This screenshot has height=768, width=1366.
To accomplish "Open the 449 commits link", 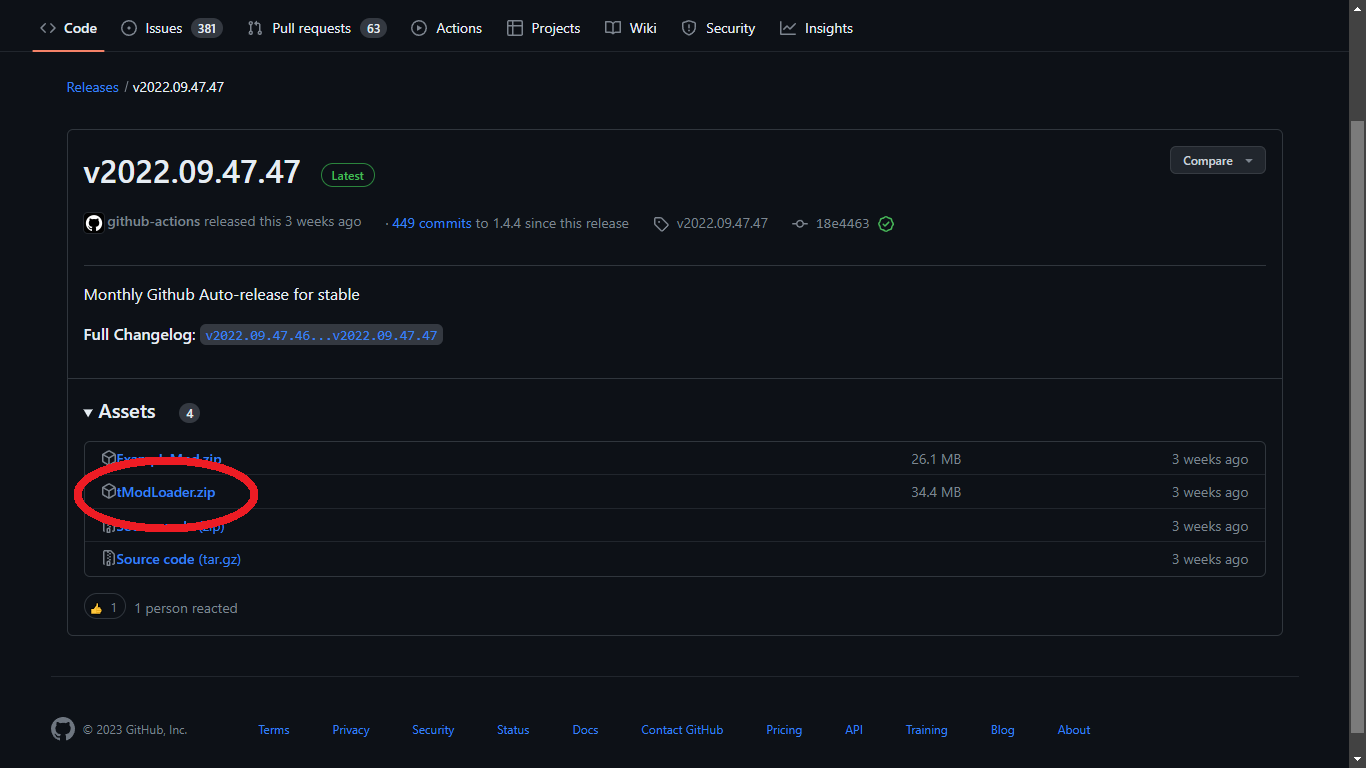I will (431, 223).
